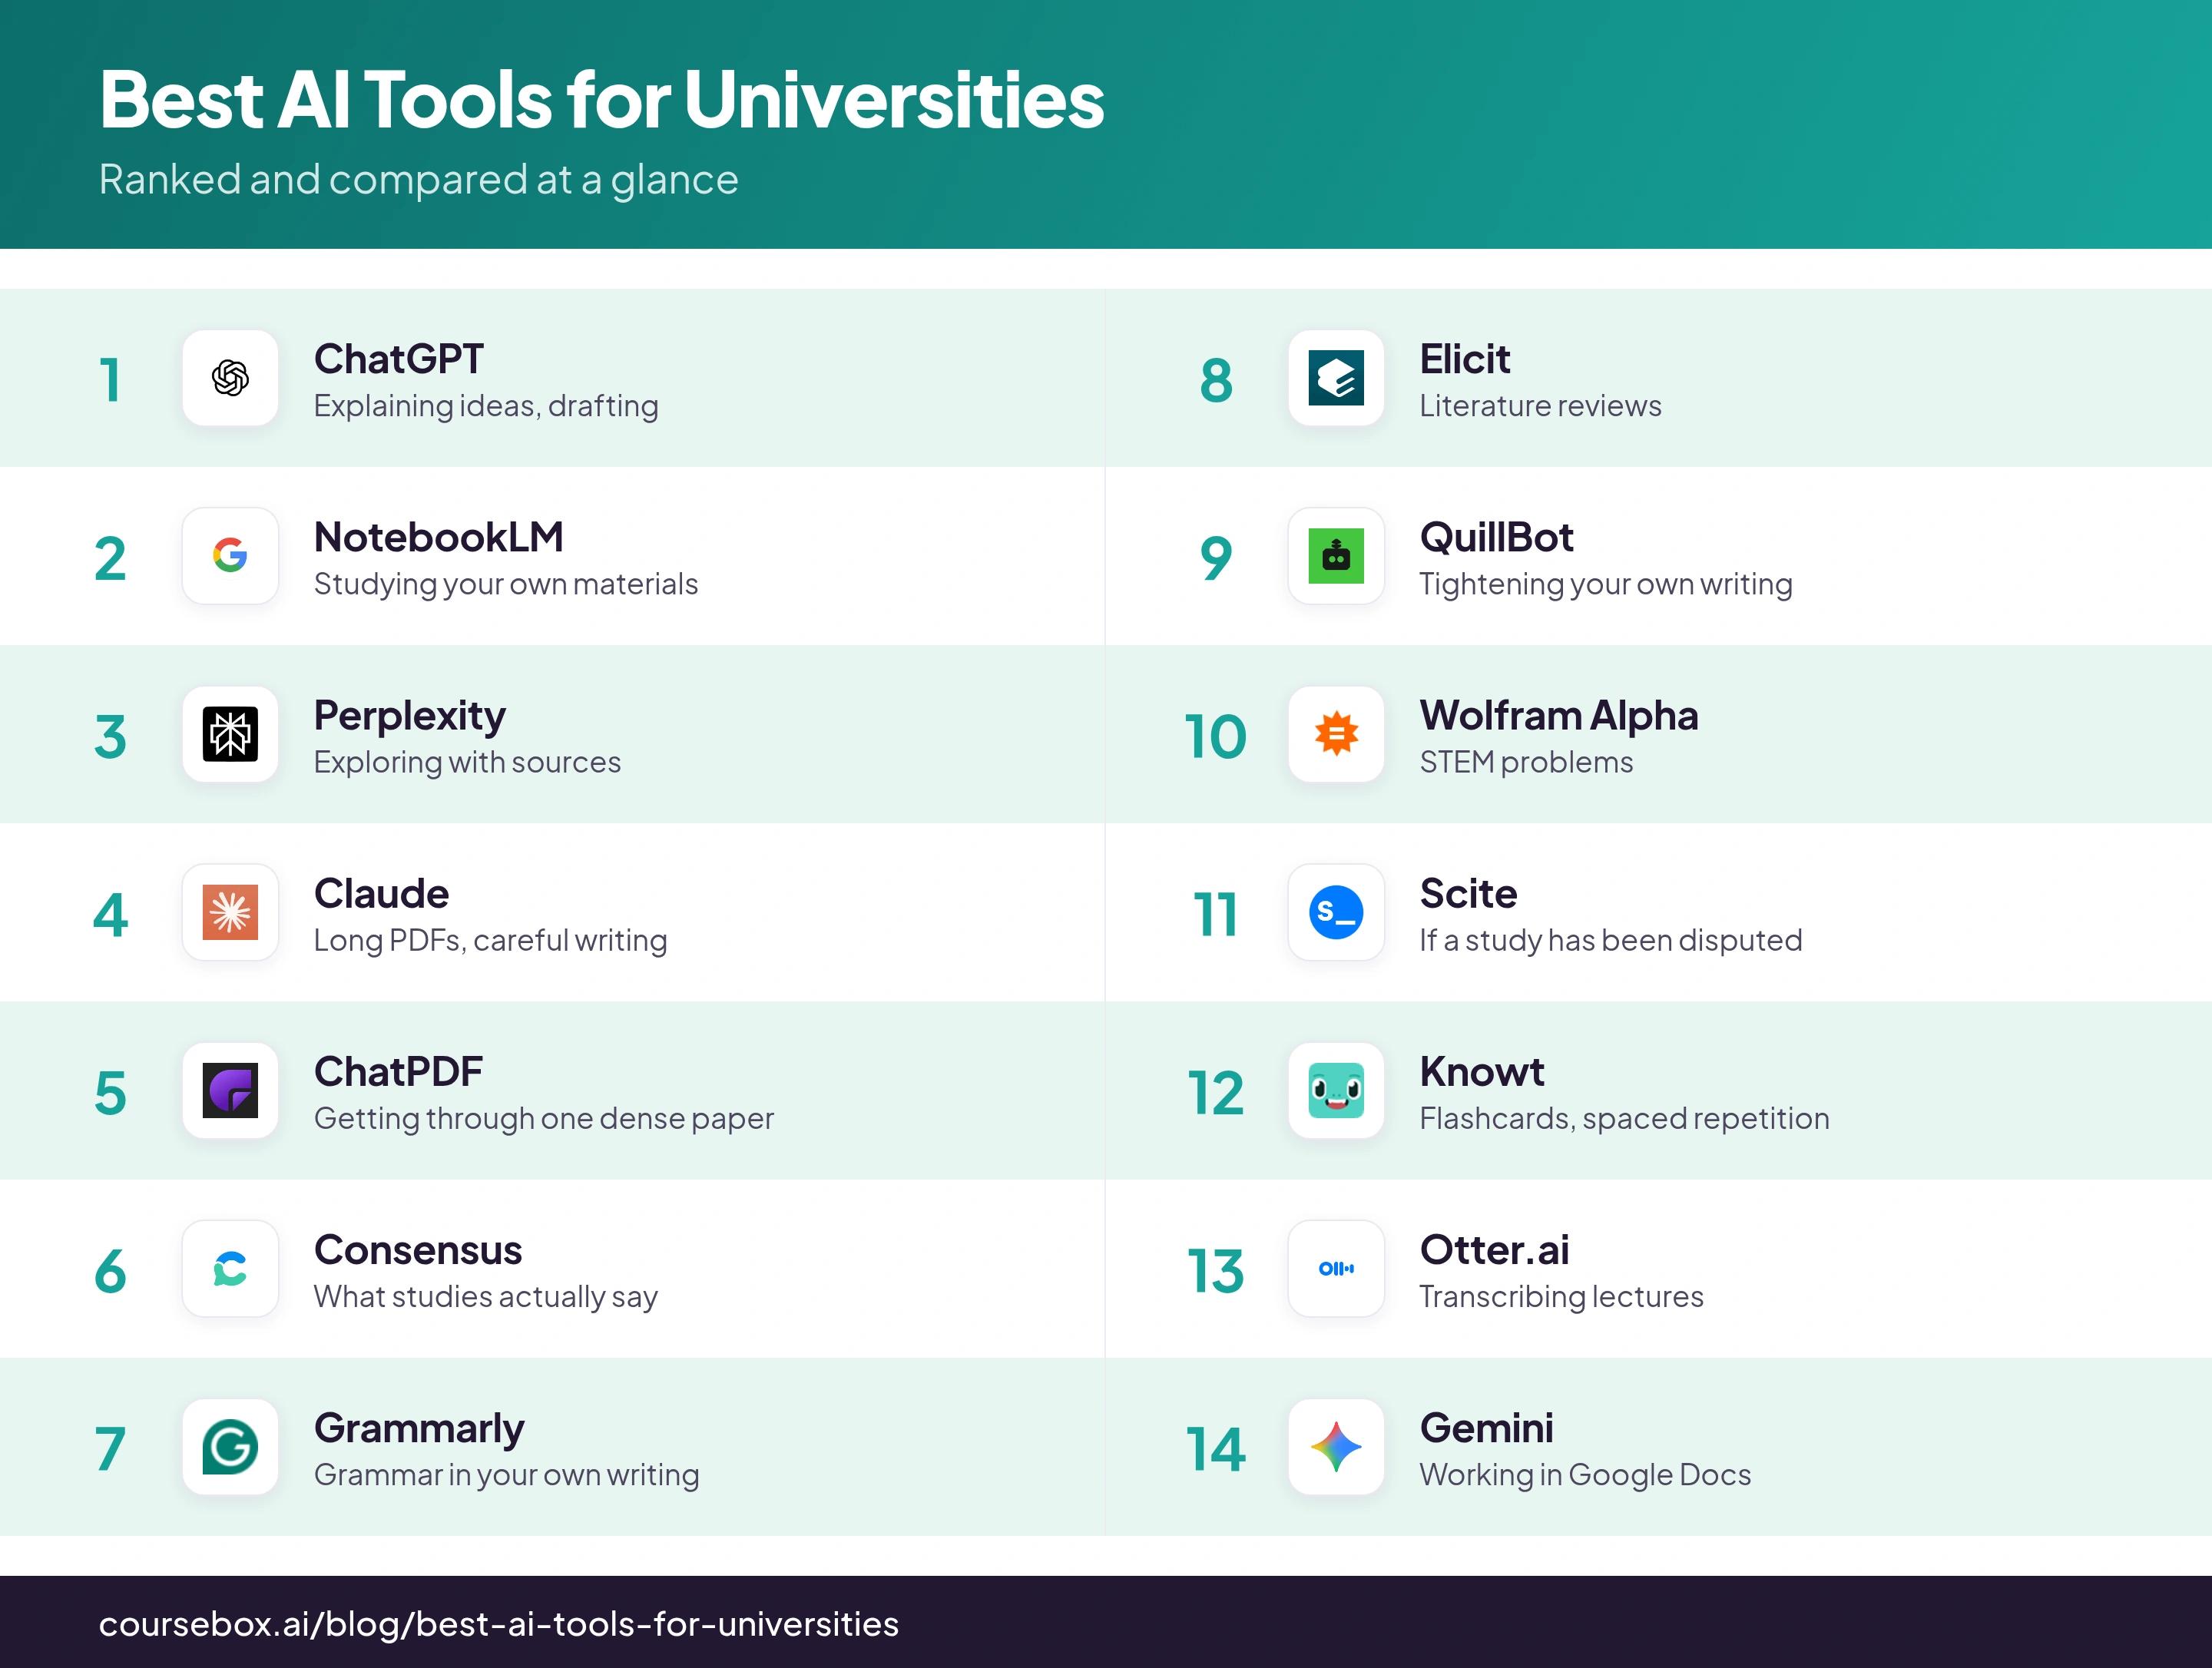Click the Wolfram Alpha orange icon
The image size is (2212, 1668).
pyautogui.click(x=1336, y=734)
